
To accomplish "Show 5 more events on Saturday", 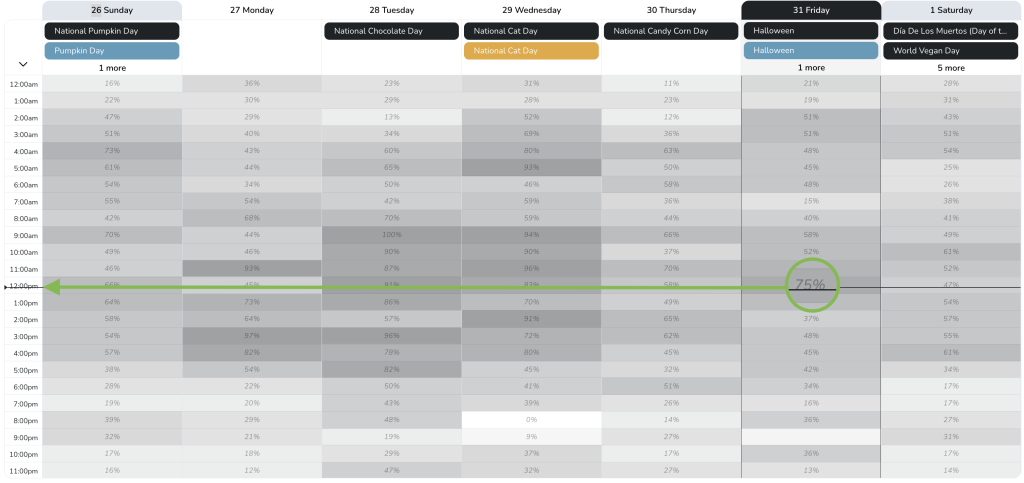I will [x=951, y=68].
